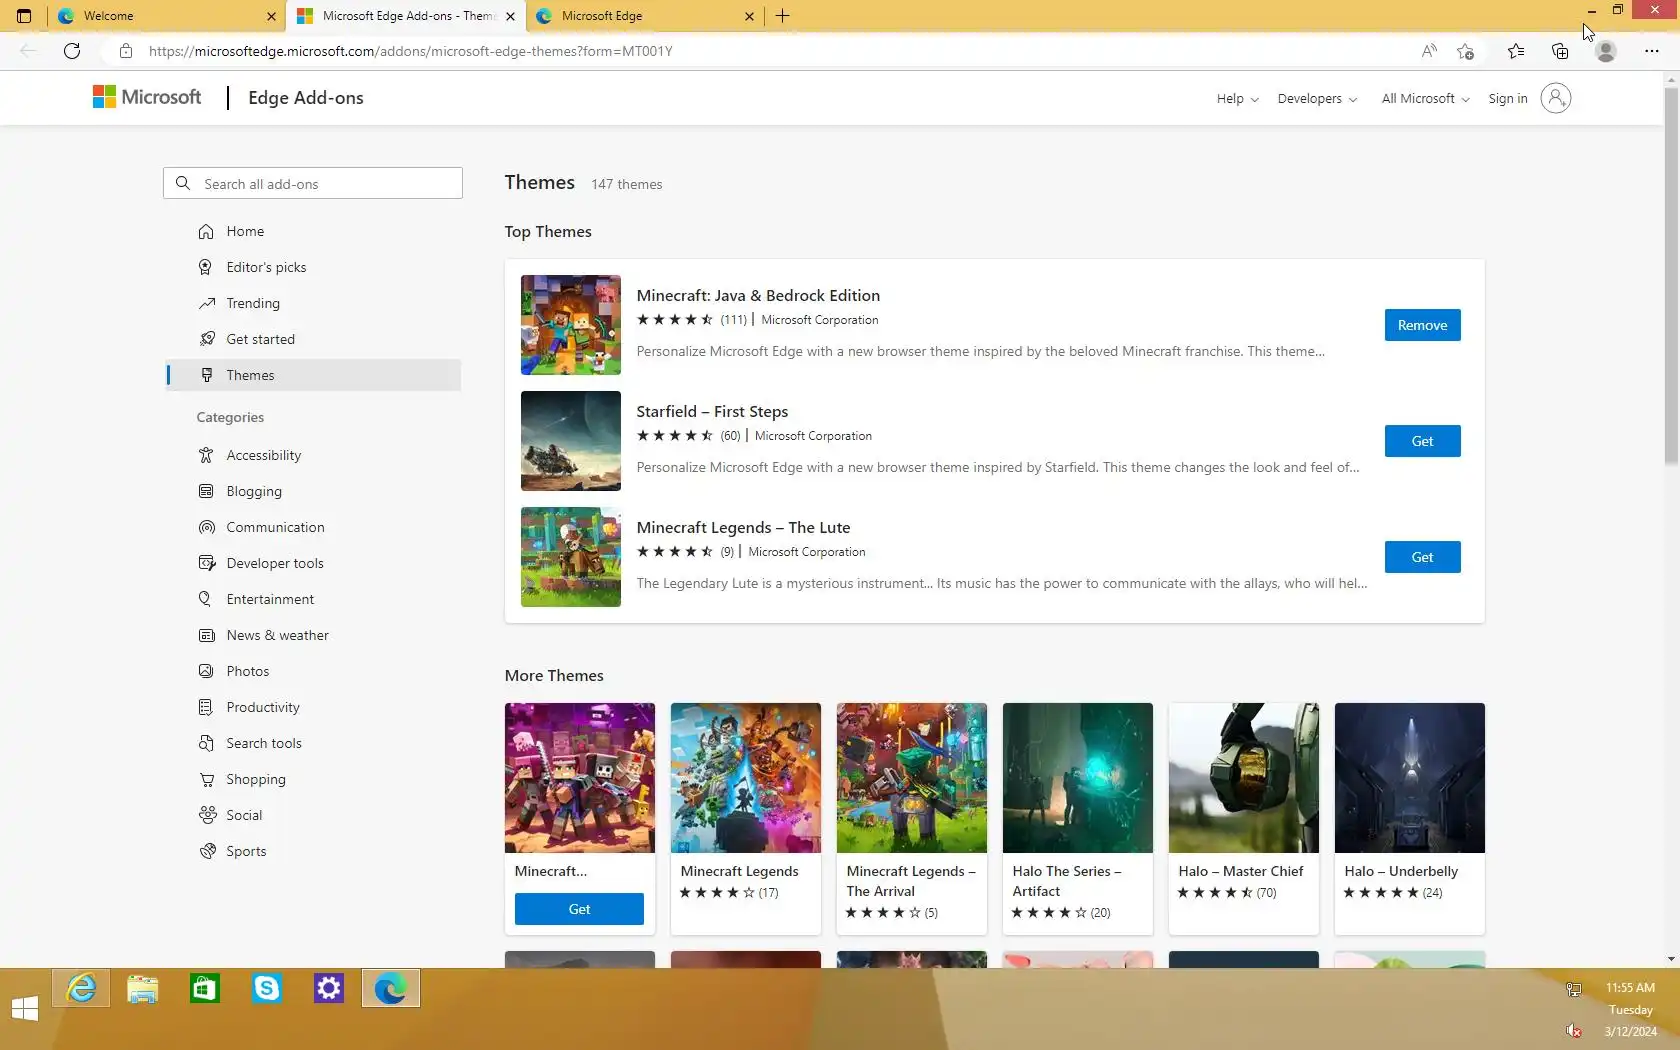The width and height of the screenshot is (1680, 1050).
Task: Open Minecraft: Java & Bedrock Edition title
Action: coord(758,295)
